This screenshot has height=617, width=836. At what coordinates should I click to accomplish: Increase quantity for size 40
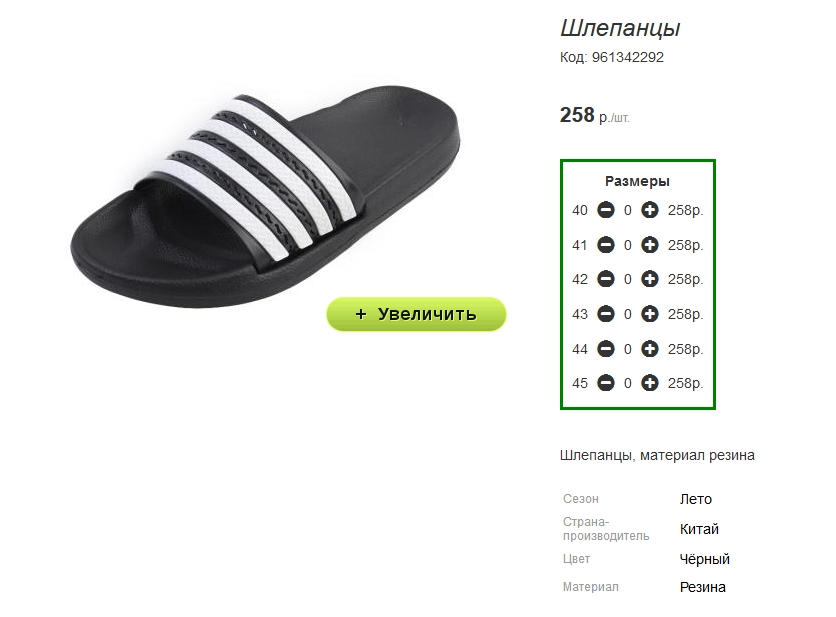[x=649, y=210]
